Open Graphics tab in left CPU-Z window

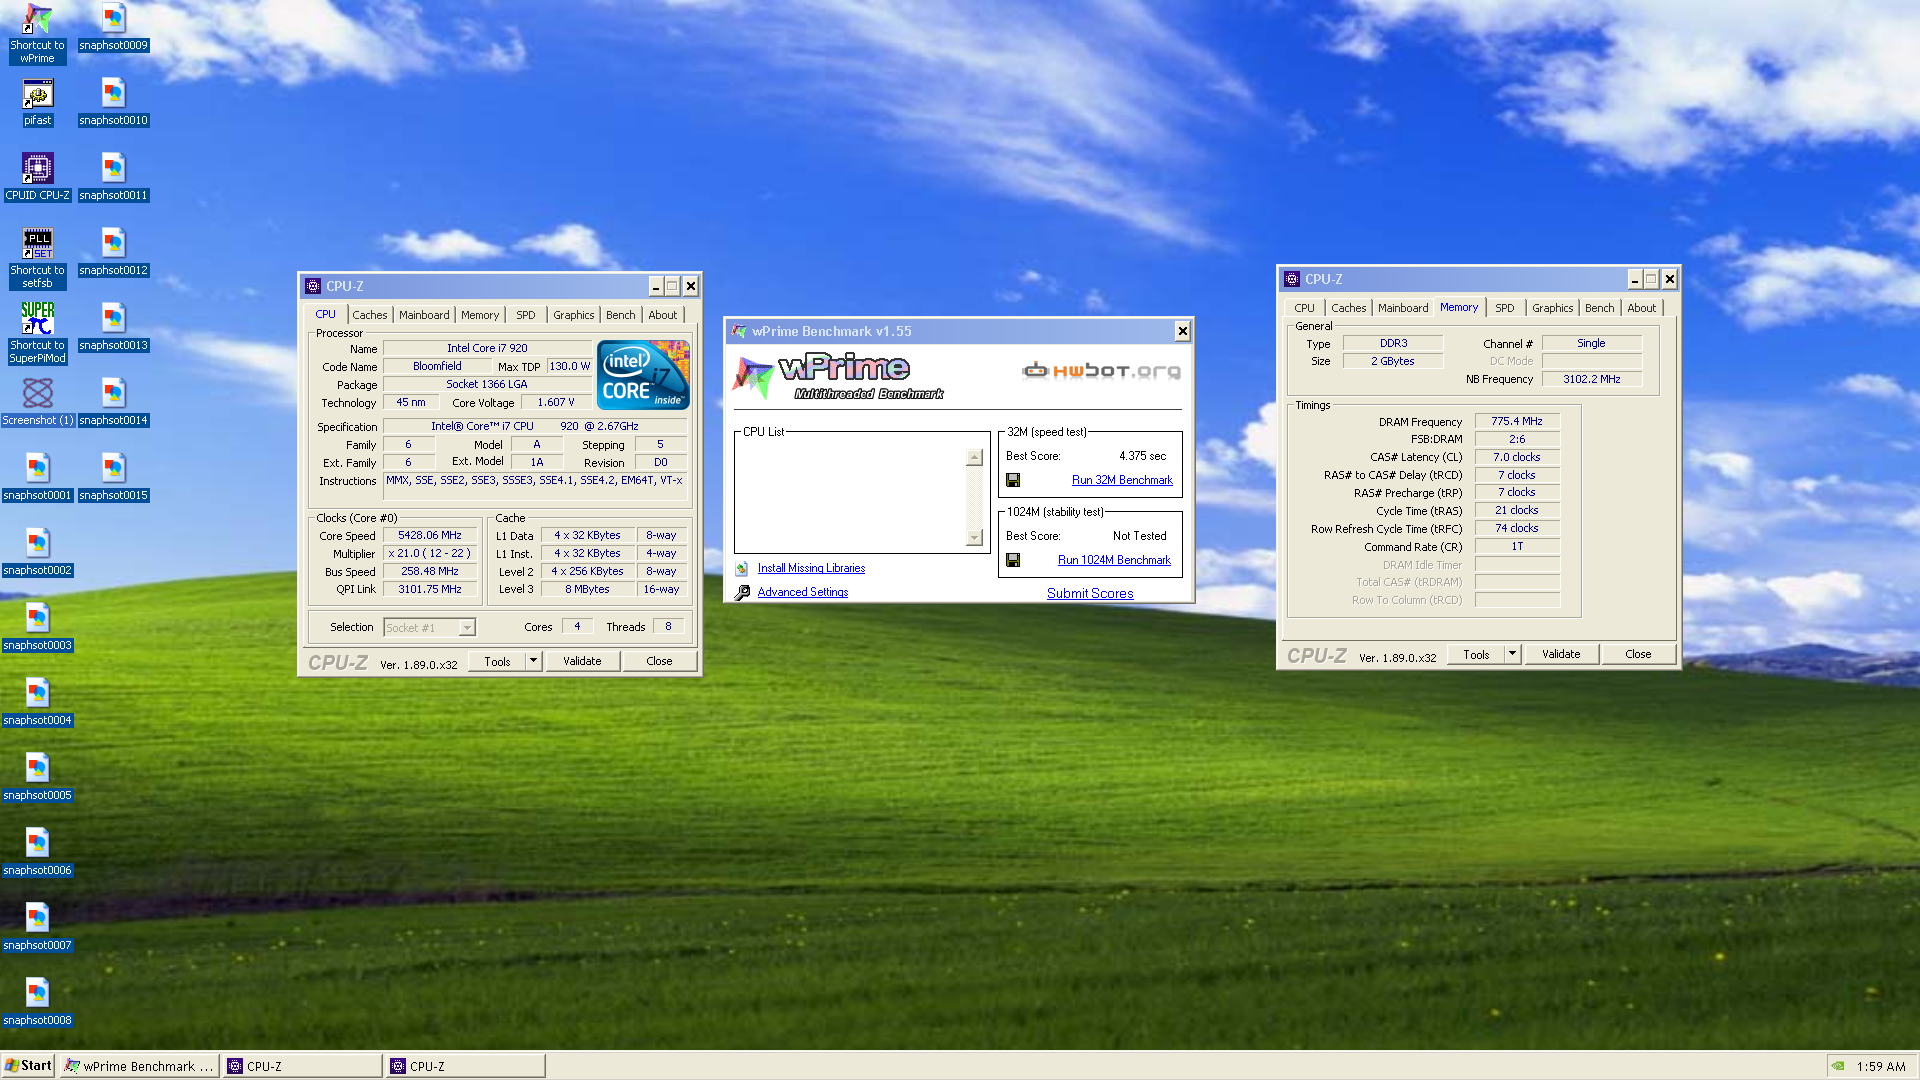click(574, 315)
